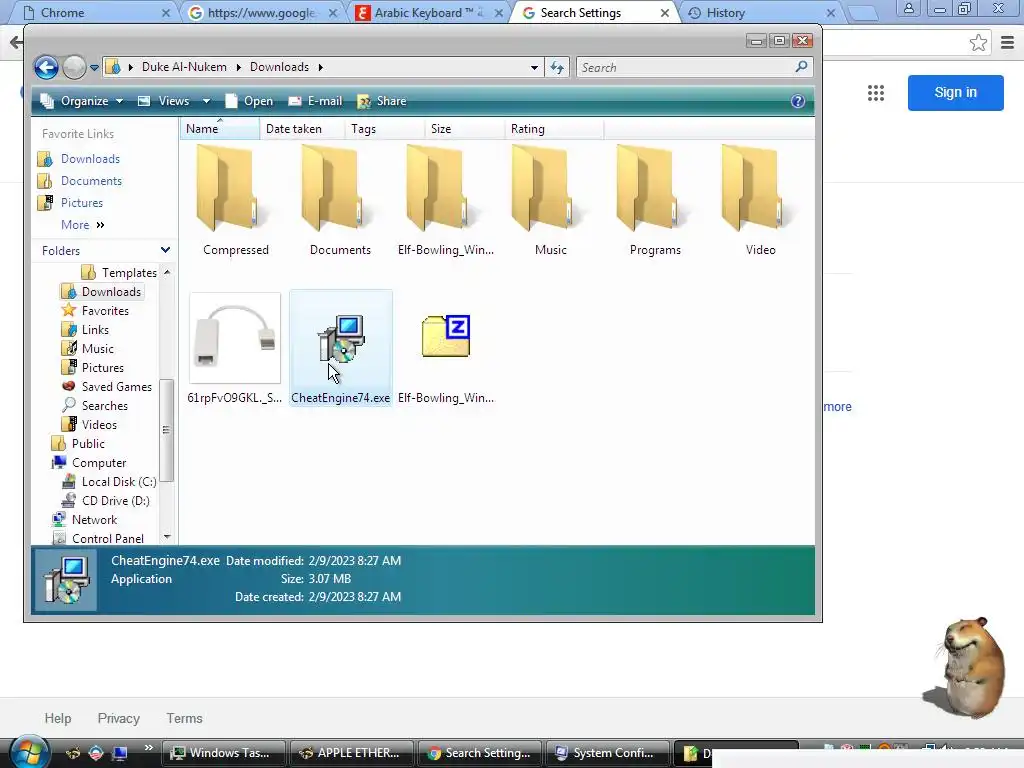The height and width of the screenshot is (768, 1024).
Task: Select the Elf-Bowling_Win zip archive icon
Action: (x=445, y=337)
